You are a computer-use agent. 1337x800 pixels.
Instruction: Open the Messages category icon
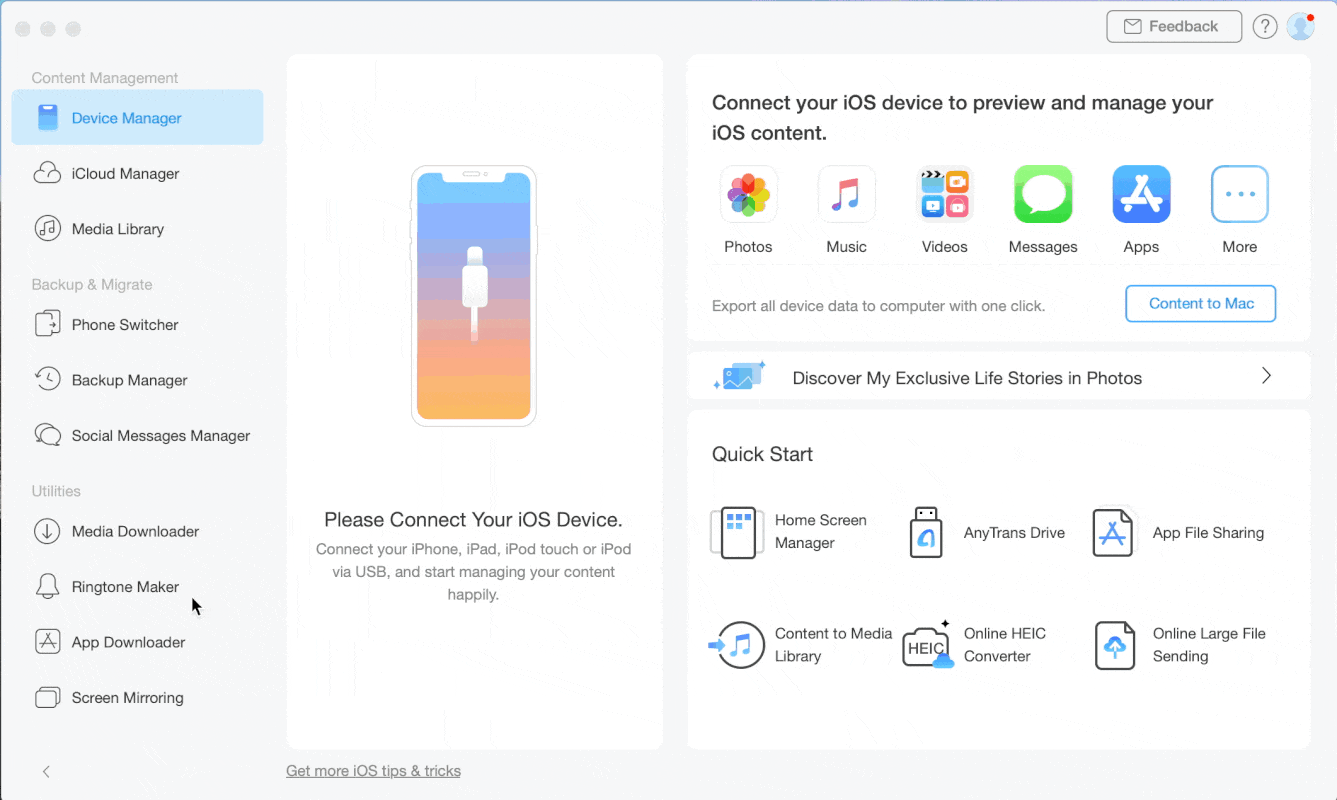[x=1043, y=194]
